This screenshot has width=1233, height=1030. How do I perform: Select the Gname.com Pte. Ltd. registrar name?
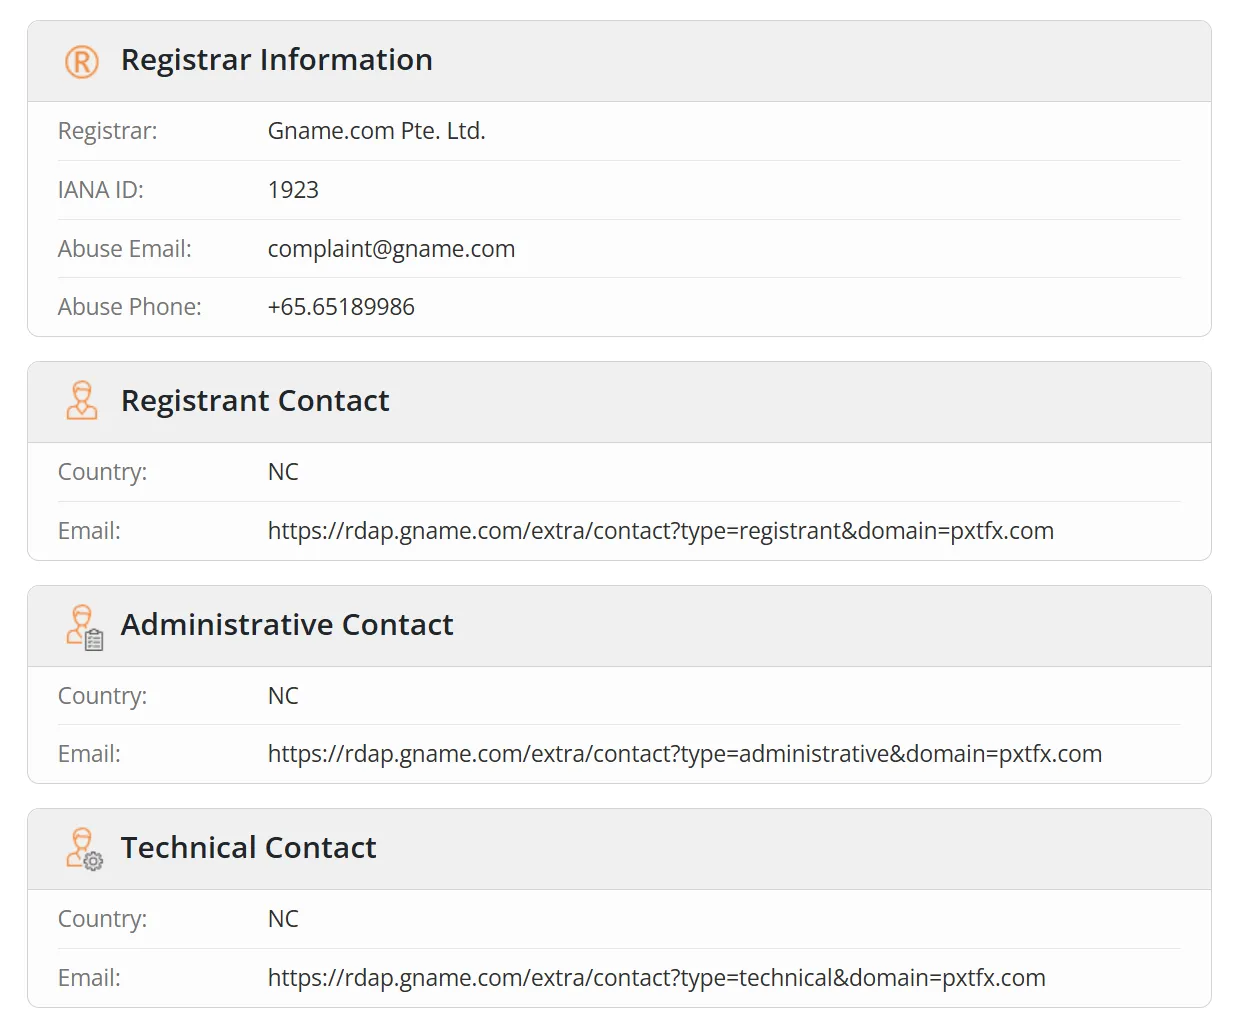pyautogui.click(x=376, y=131)
